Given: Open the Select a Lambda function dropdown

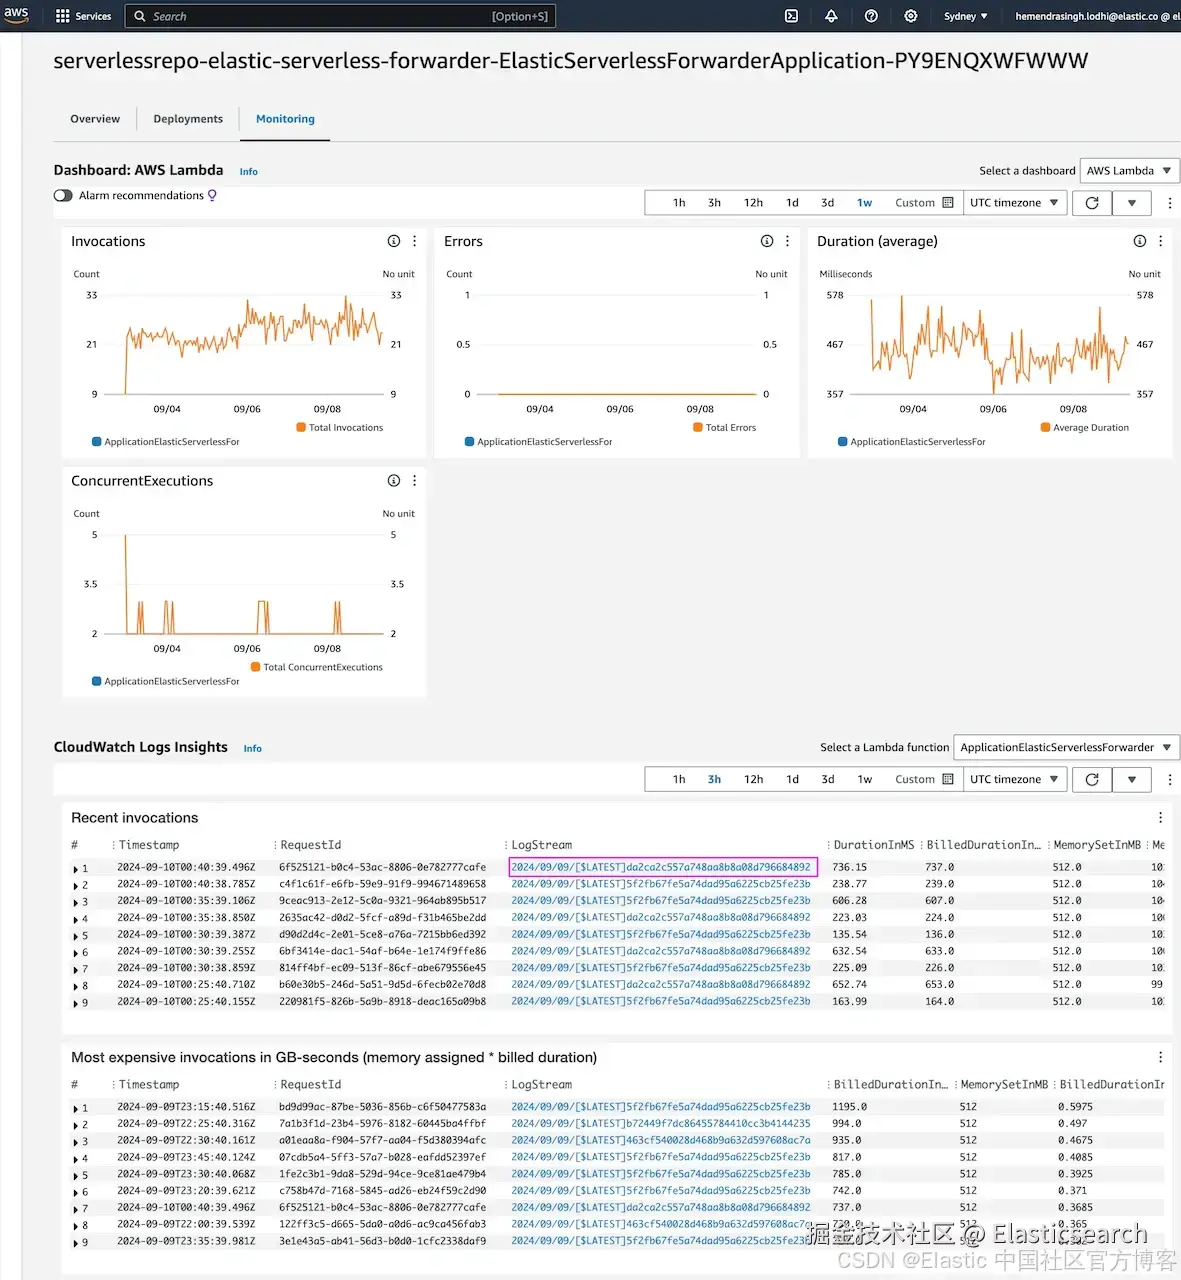Looking at the screenshot, I should [1066, 748].
